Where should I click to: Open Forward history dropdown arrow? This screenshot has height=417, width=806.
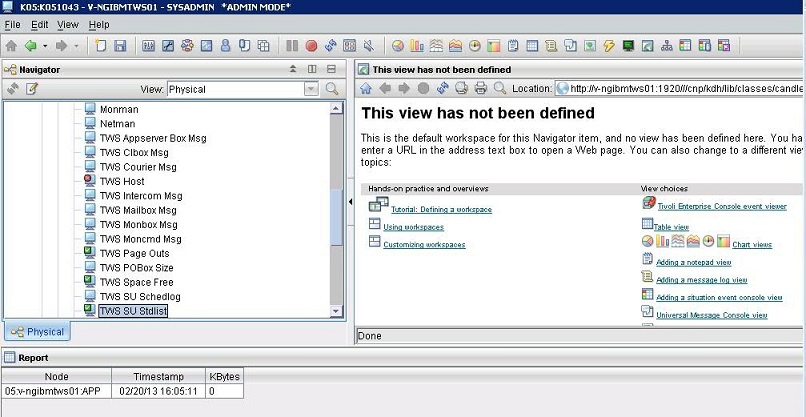(x=76, y=46)
